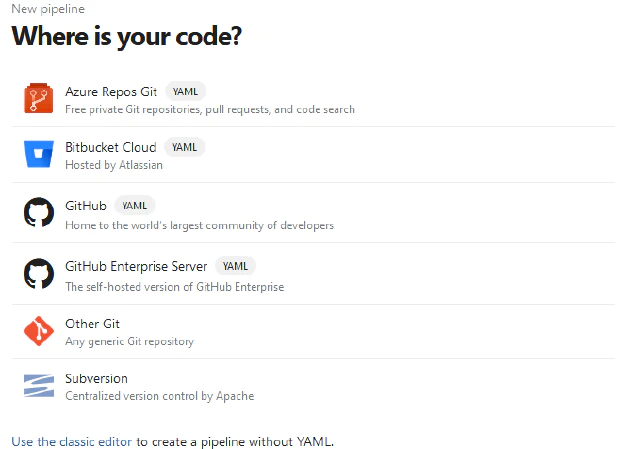Click 'Hosted by Atlassian' description text
This screenshot has height=449, width=640.
114,165
